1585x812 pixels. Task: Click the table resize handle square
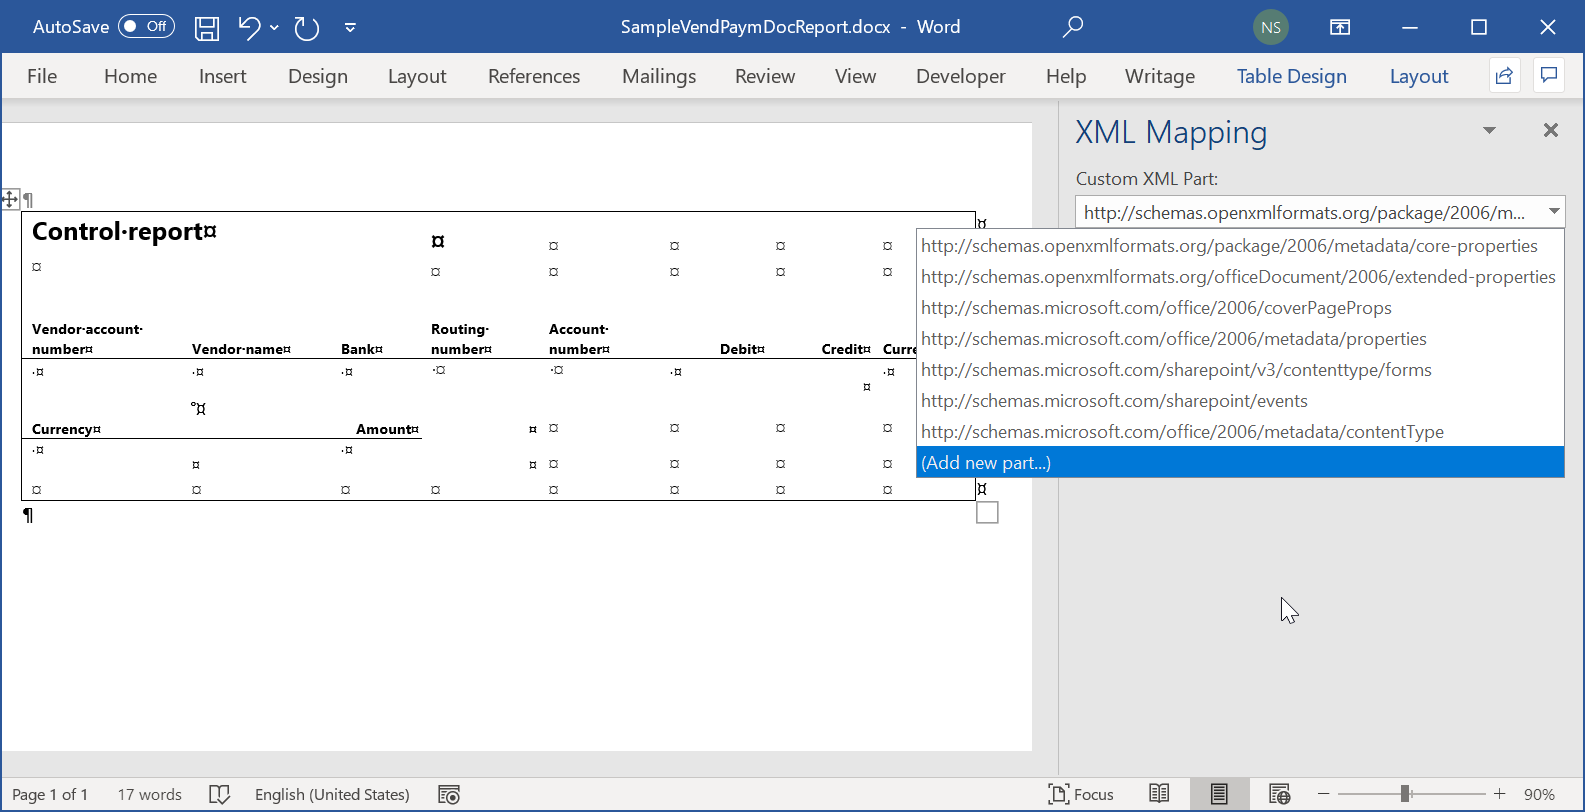tap(987, 512)
